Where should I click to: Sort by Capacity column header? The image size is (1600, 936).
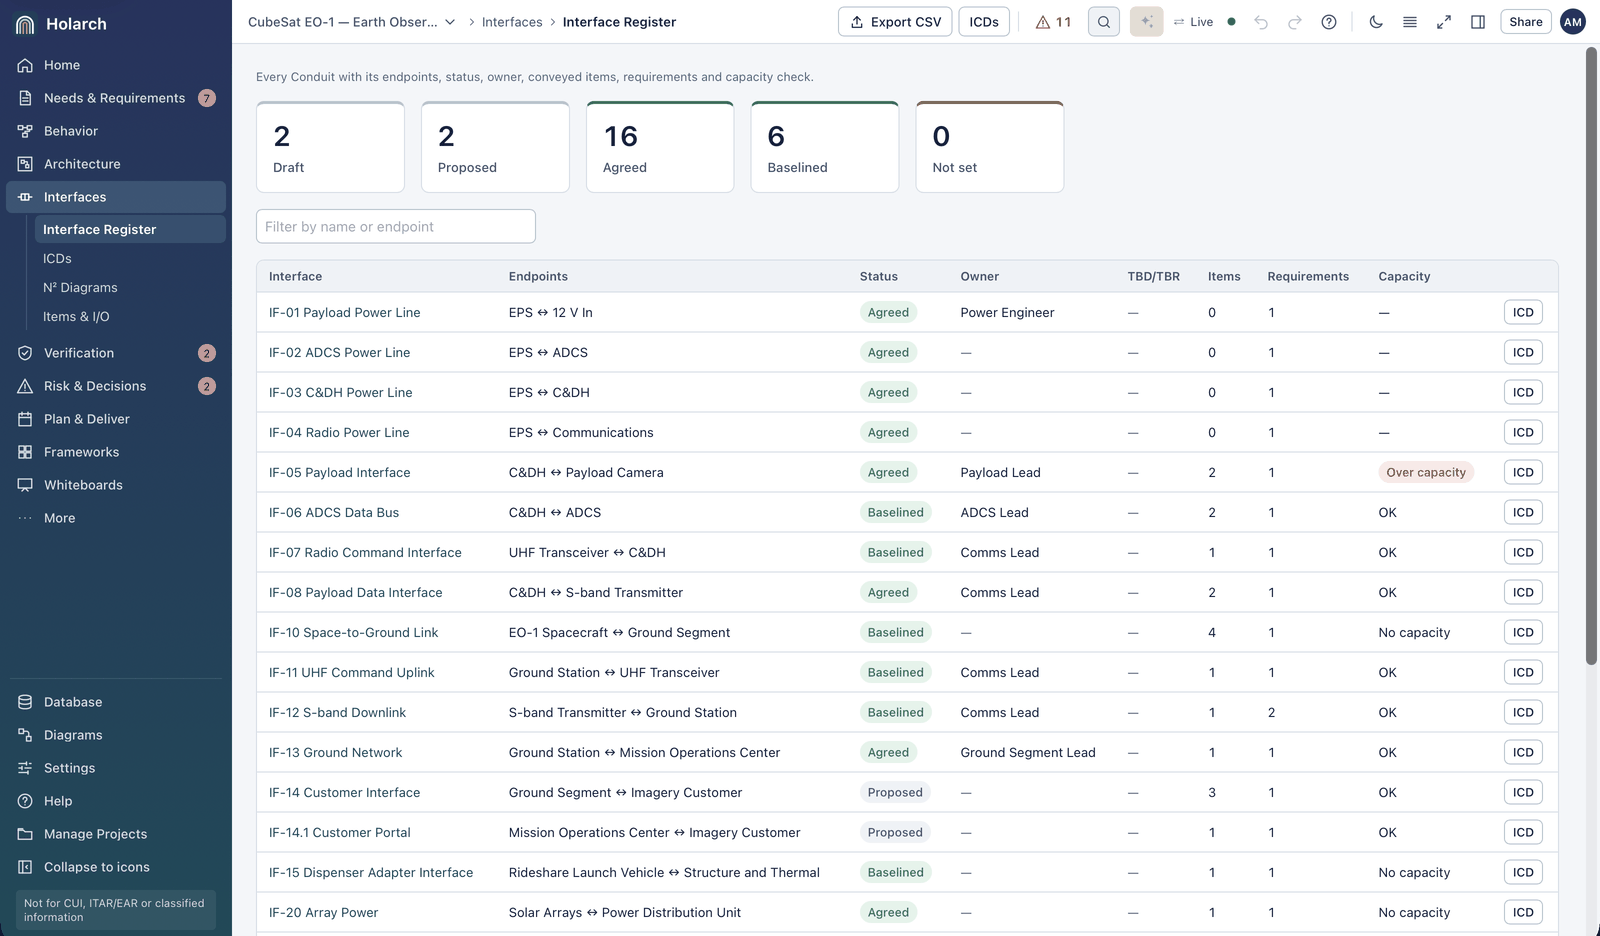(x=1404, y=276)
